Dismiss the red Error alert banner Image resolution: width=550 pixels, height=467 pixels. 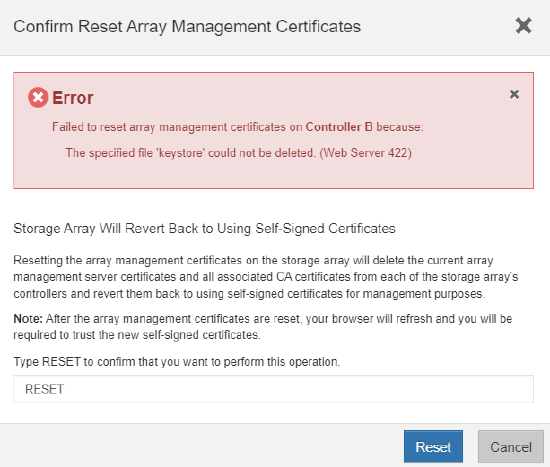(514, 94)
